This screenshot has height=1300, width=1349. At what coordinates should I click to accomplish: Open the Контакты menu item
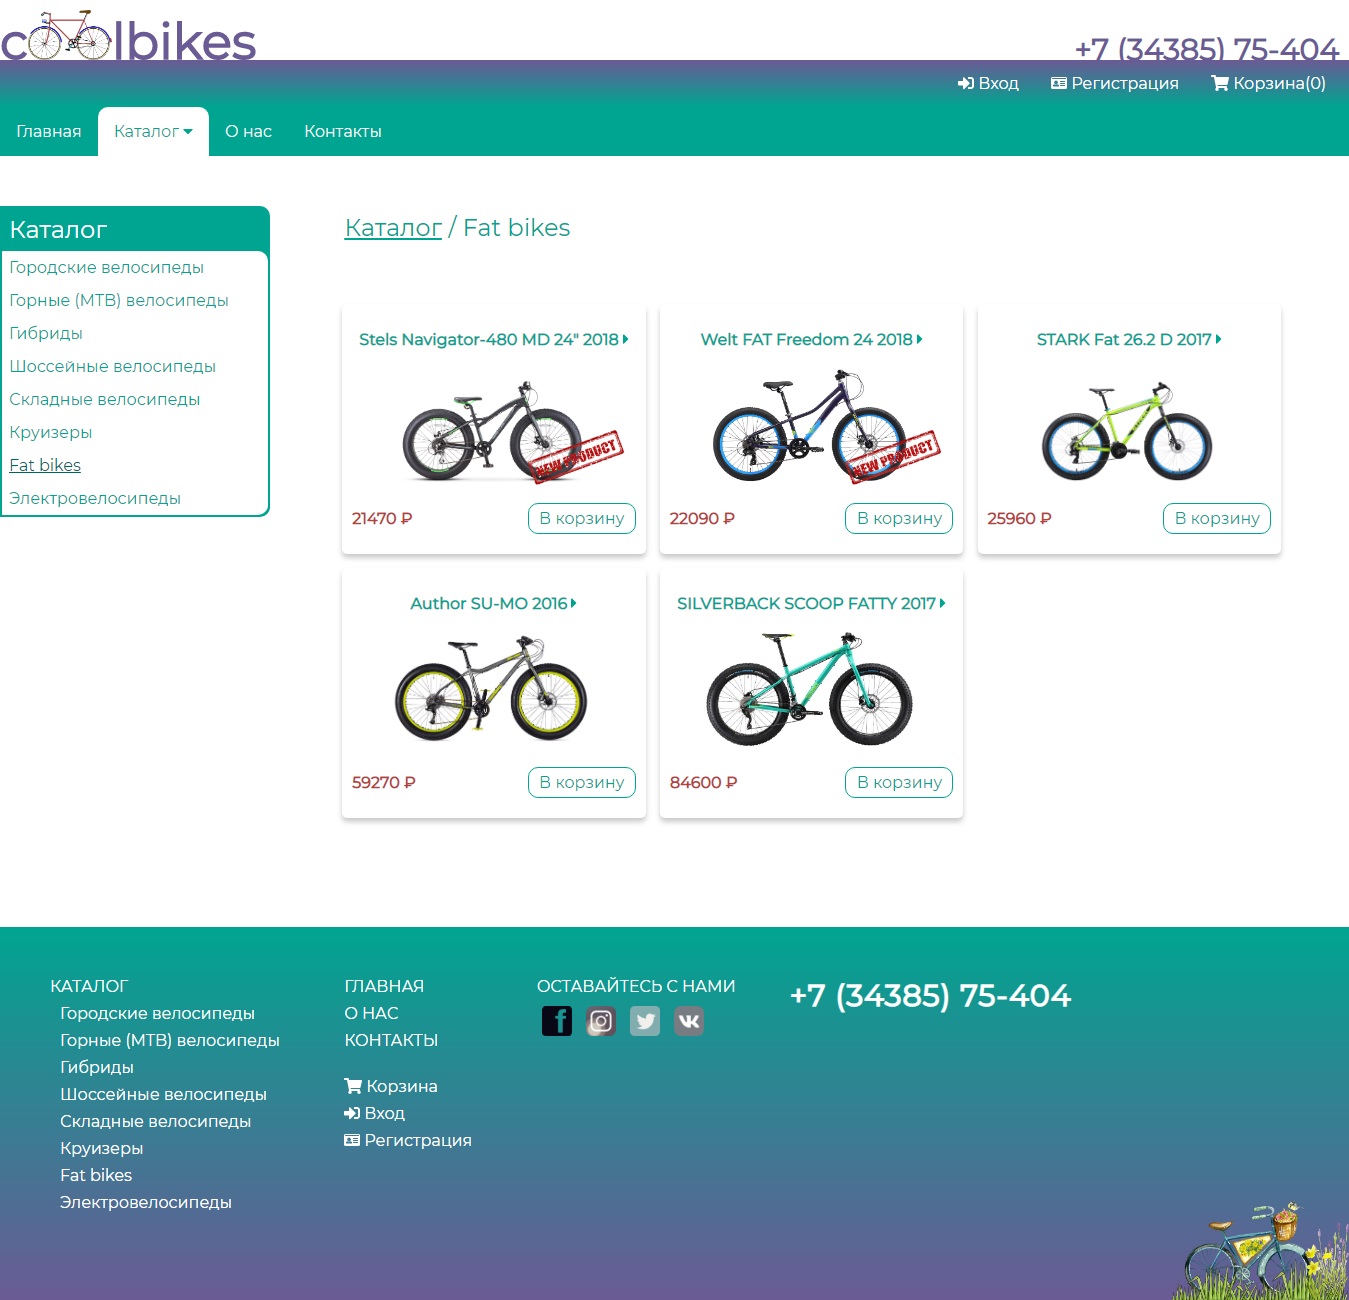click(342, 131)
